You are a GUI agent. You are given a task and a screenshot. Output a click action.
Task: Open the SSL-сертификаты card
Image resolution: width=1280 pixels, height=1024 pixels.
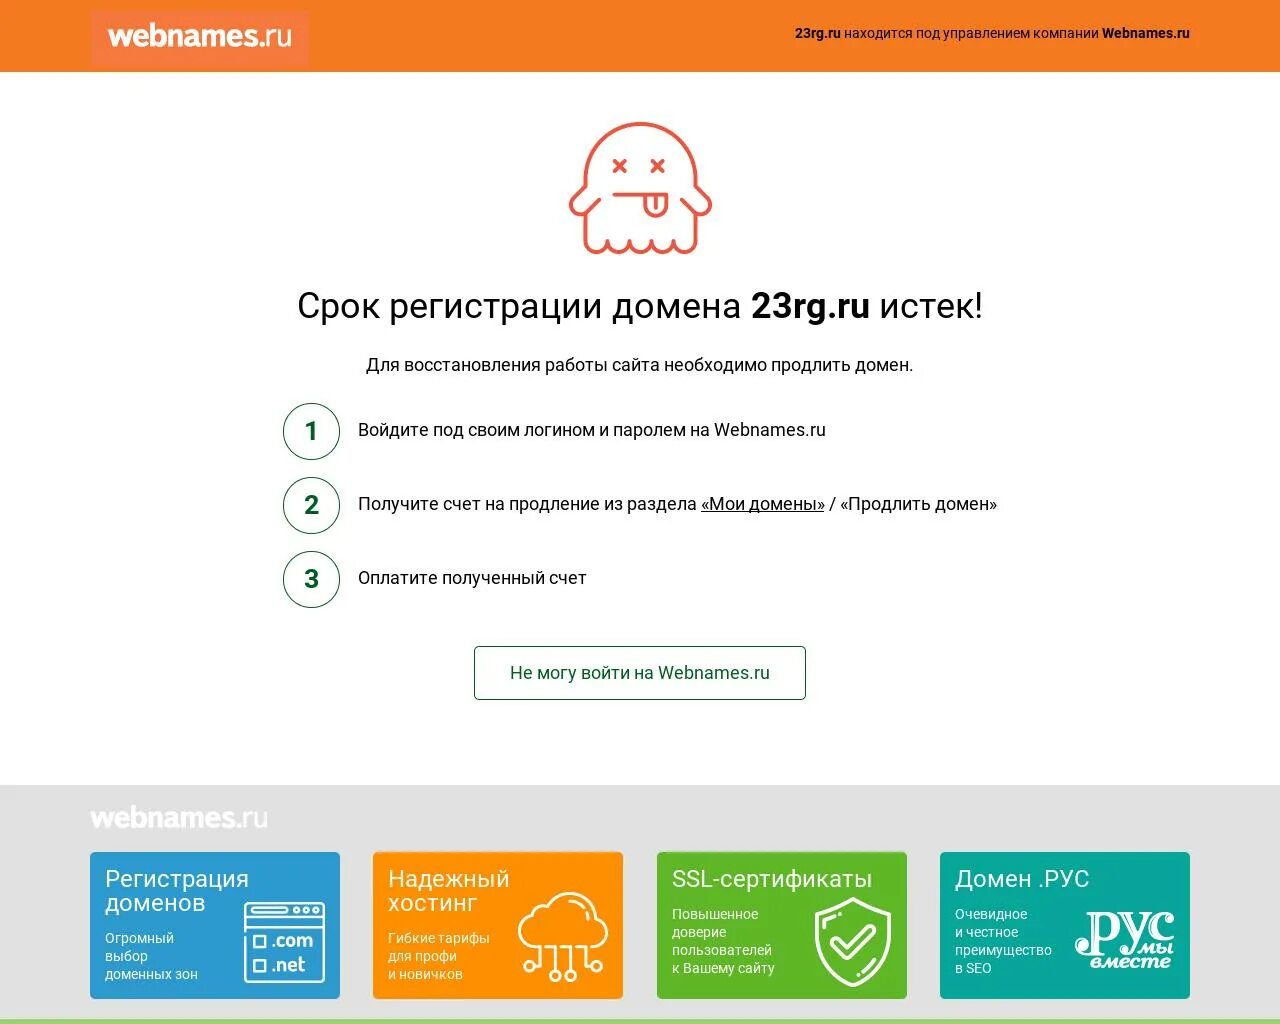782,925
